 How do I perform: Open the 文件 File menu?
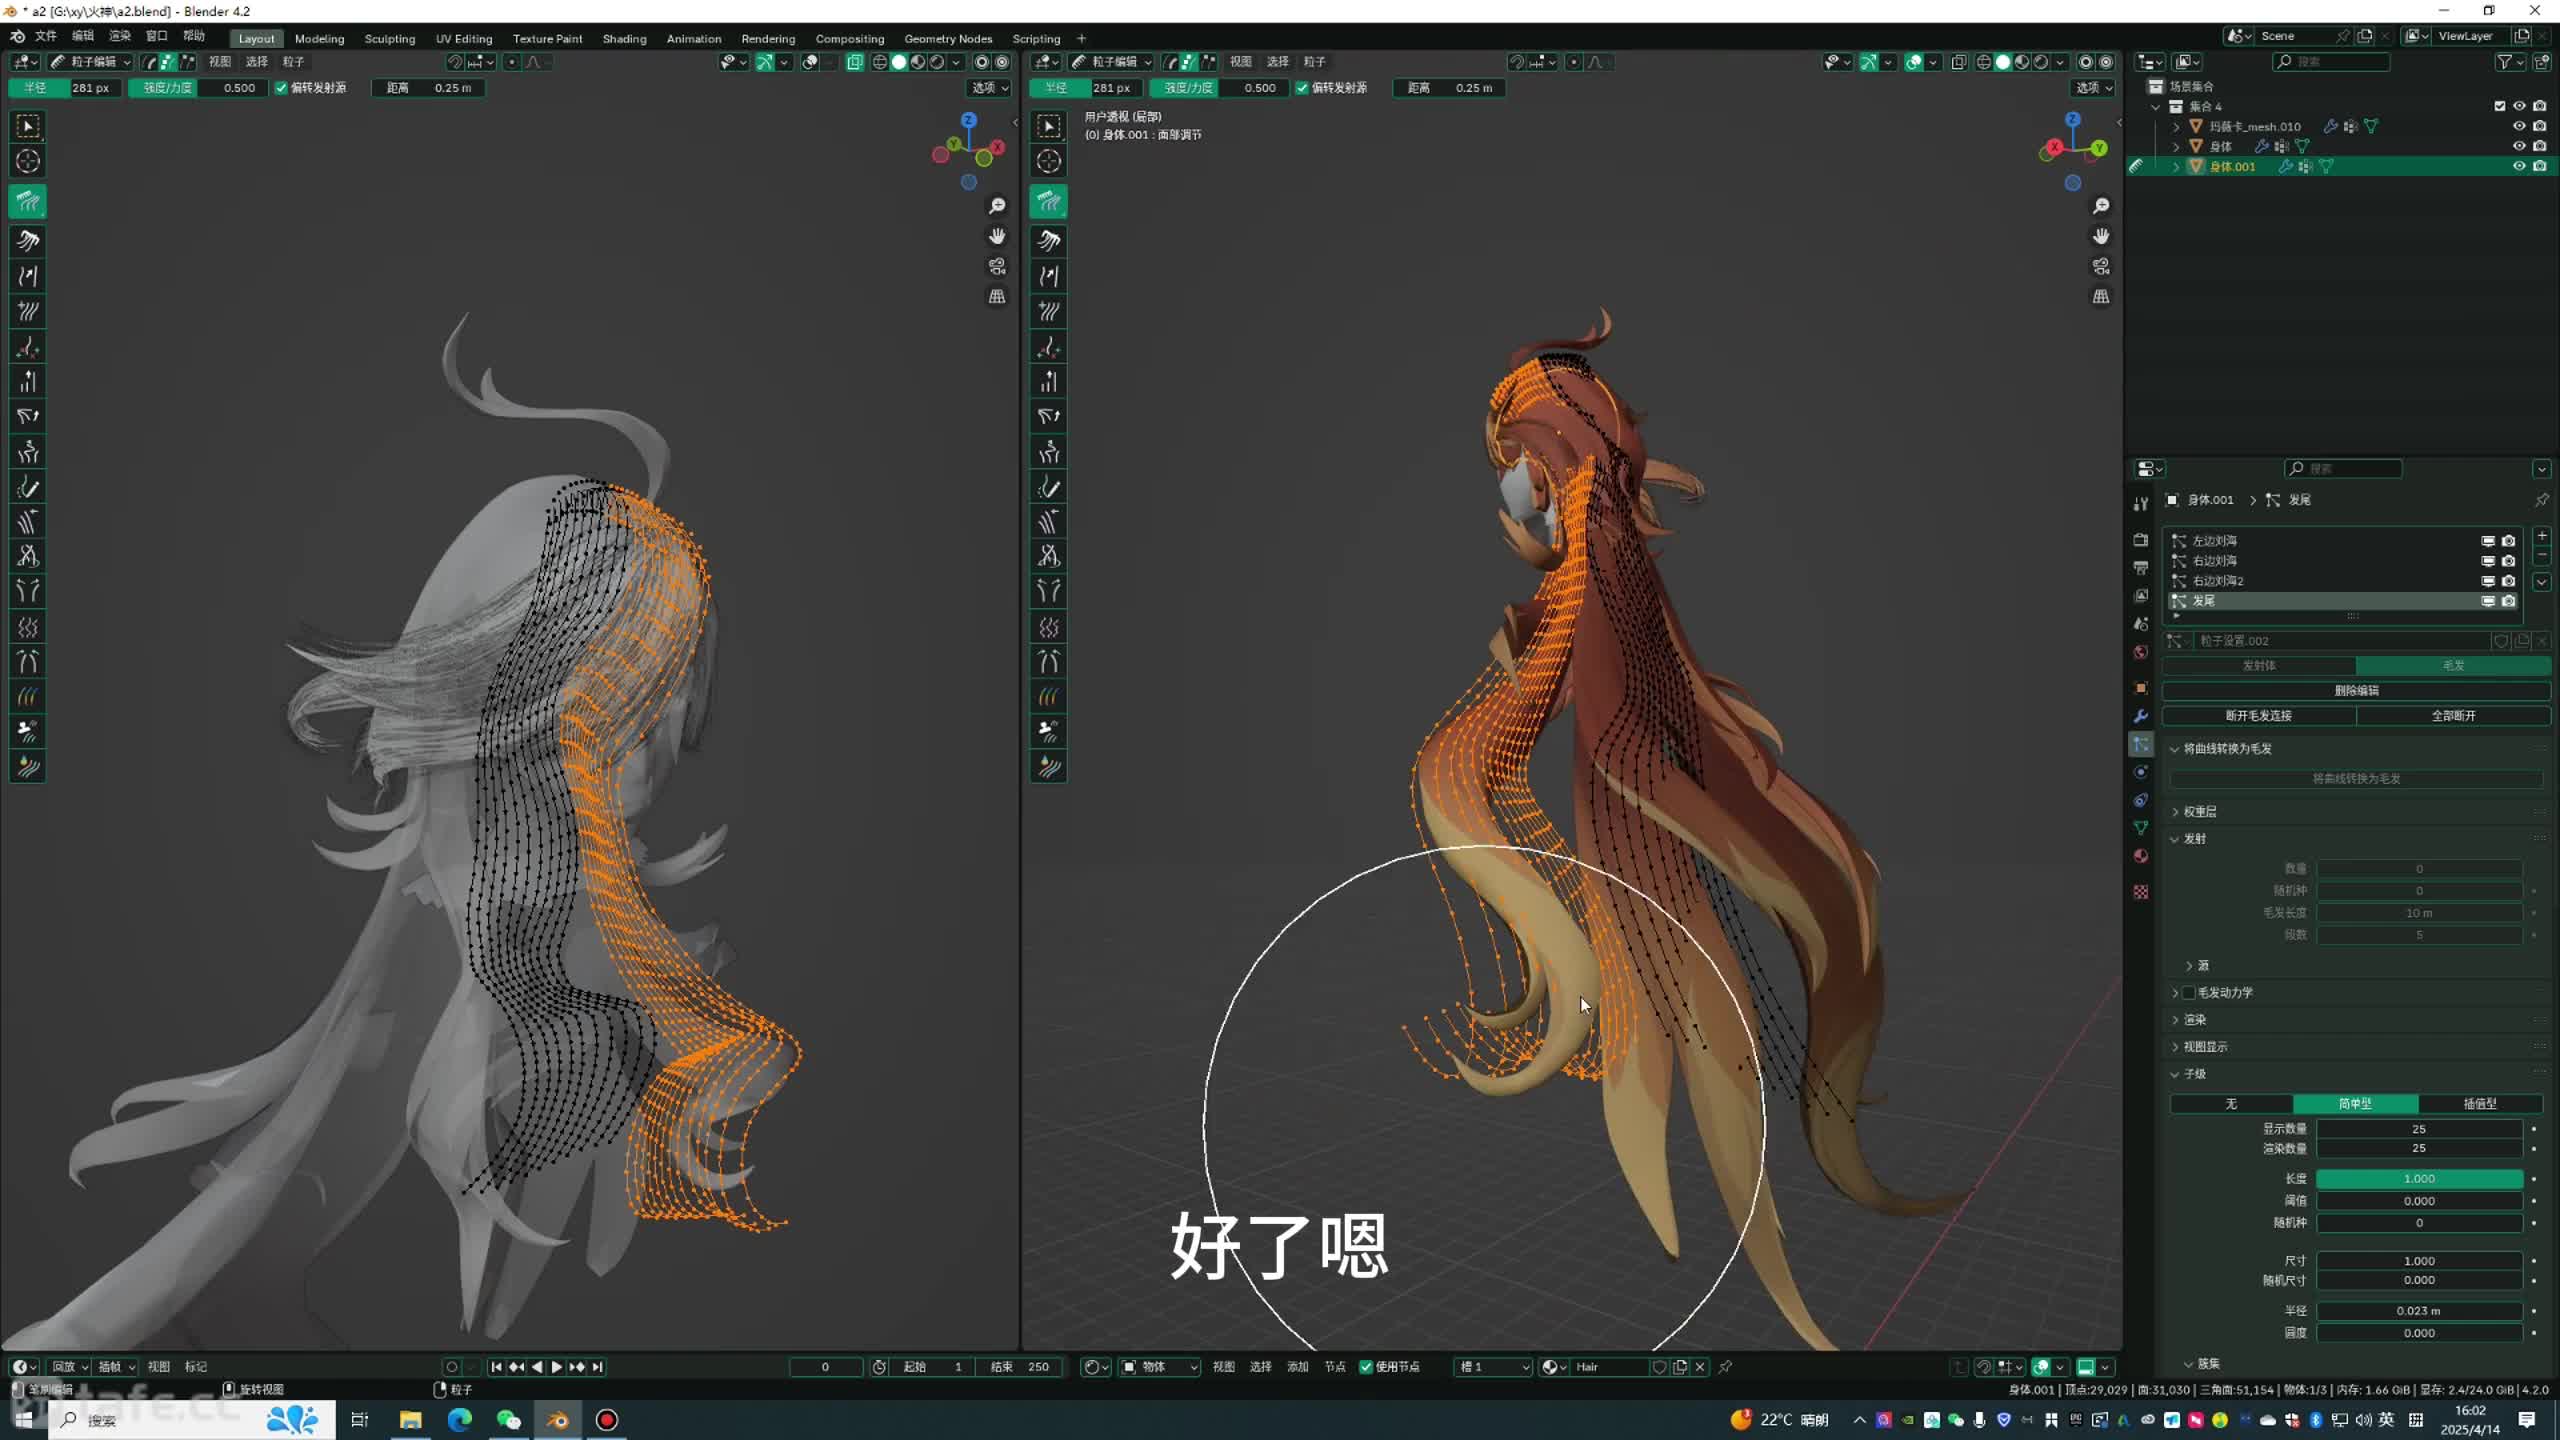click(x=46, y=36)
